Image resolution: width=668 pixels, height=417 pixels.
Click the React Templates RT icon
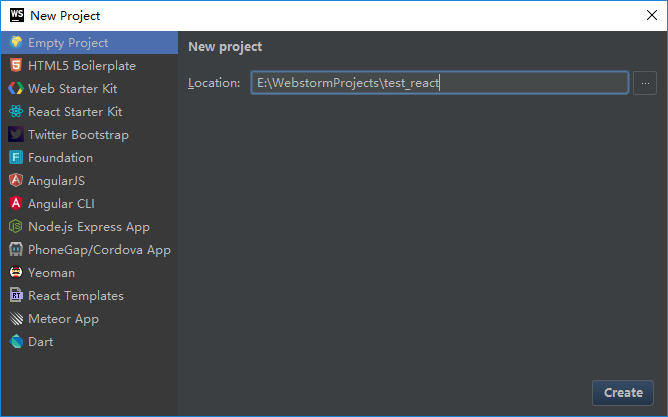click(x=16, y=296)
